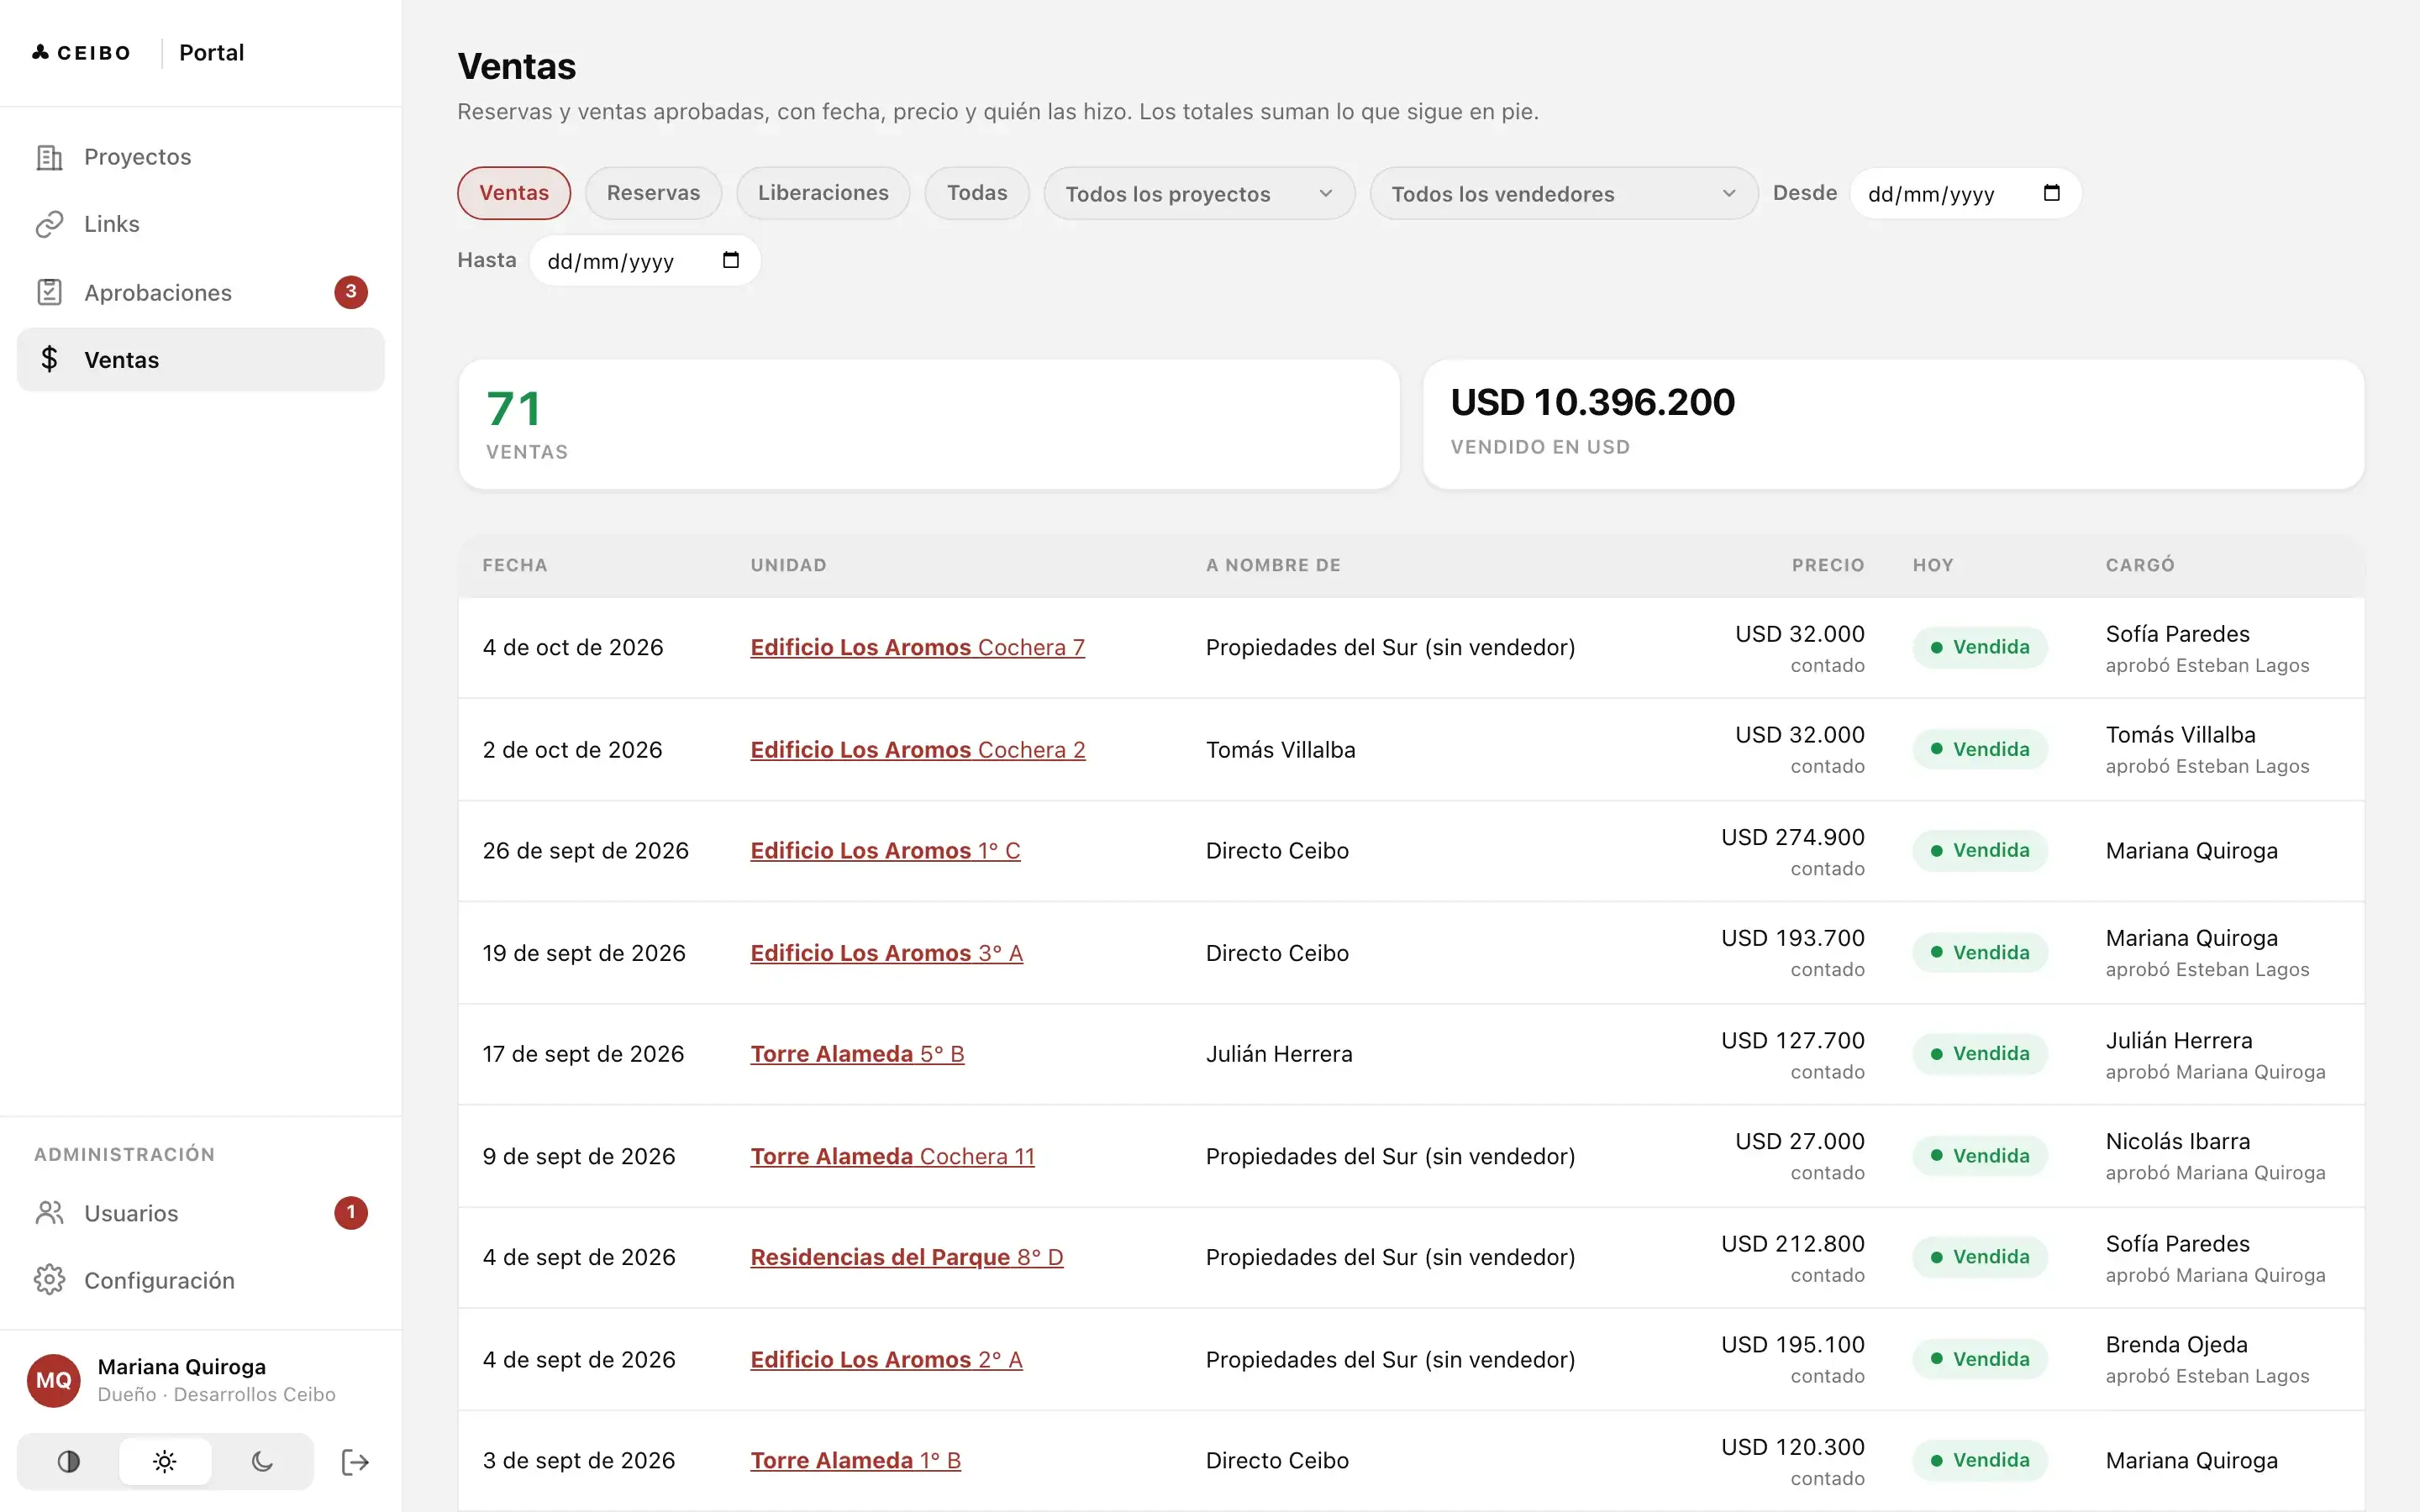Click the Usuarios badge showing 1
The image size is (2420, 1512).
point(351,1213)
